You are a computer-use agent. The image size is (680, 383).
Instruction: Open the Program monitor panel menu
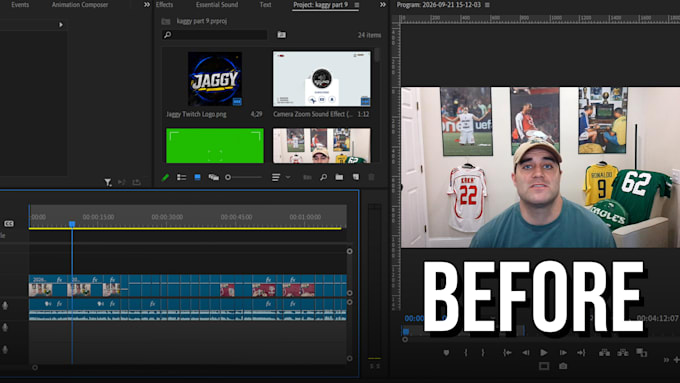487,5
